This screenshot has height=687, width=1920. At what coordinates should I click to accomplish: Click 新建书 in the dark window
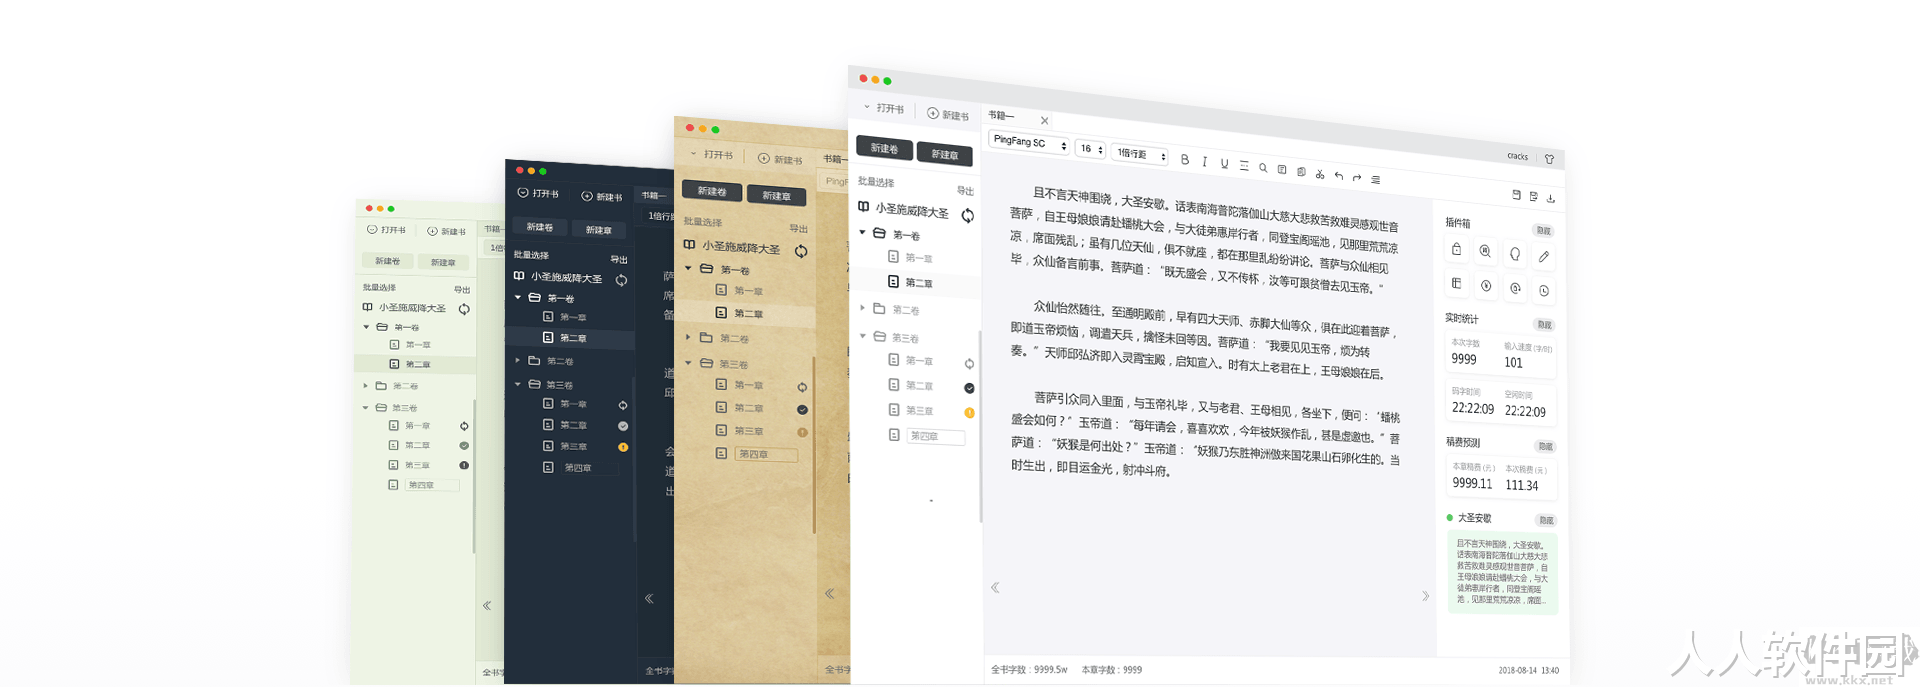pyautogui.click(x=601, y=197)
